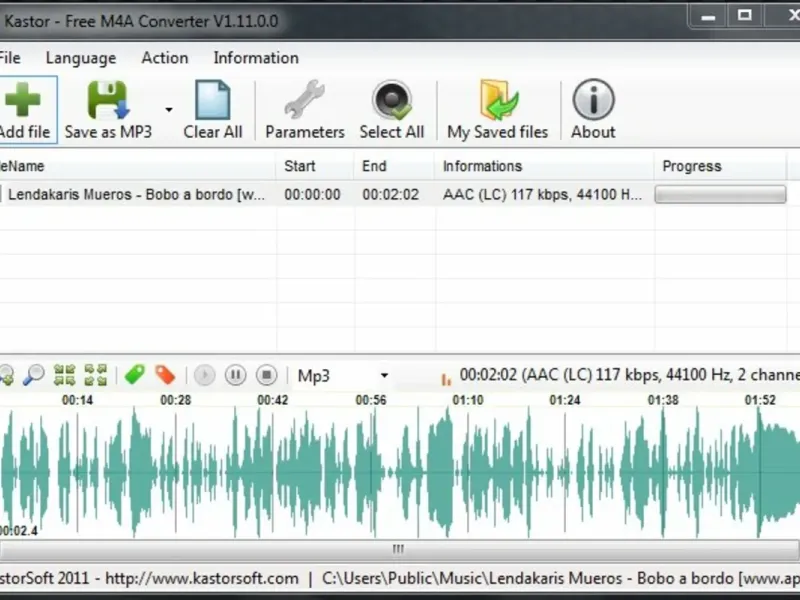
Task: Click the 00:14 waveform time marker
Action: coord(77,400)
